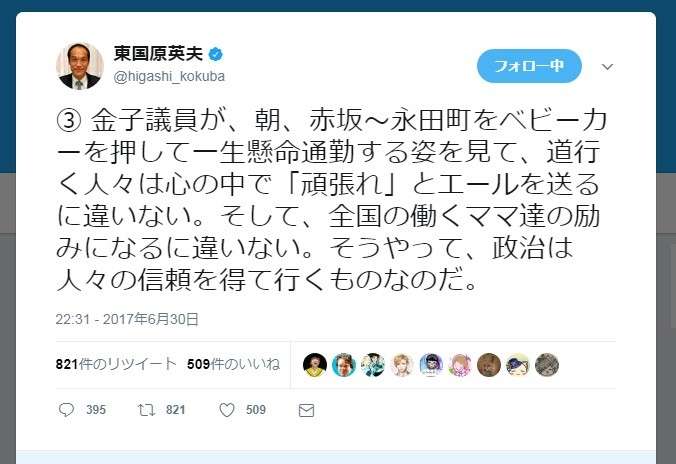Click the third liker avatar in the row
676x464 pixels.
point(372,365)
